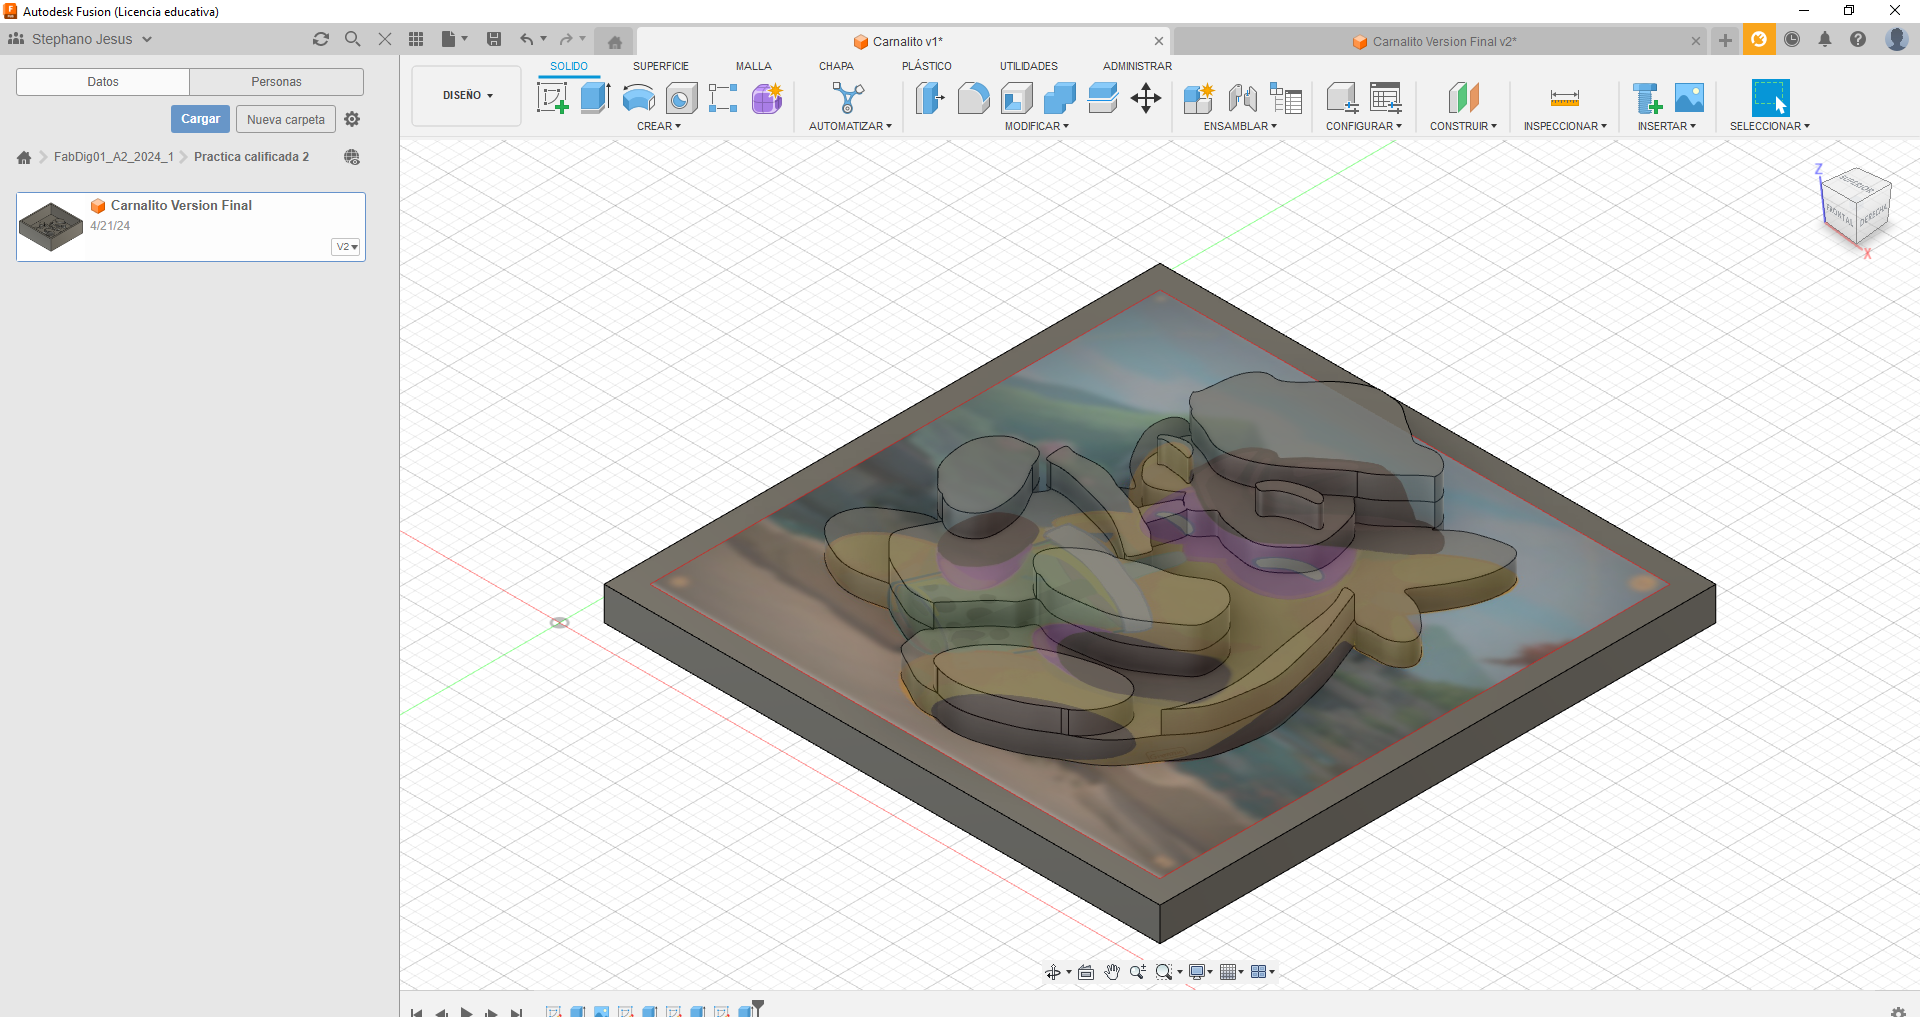Viewport: 1920px width, 1017px height.
Task: Select the Measure tool
Action: [x=1564, y=98]
